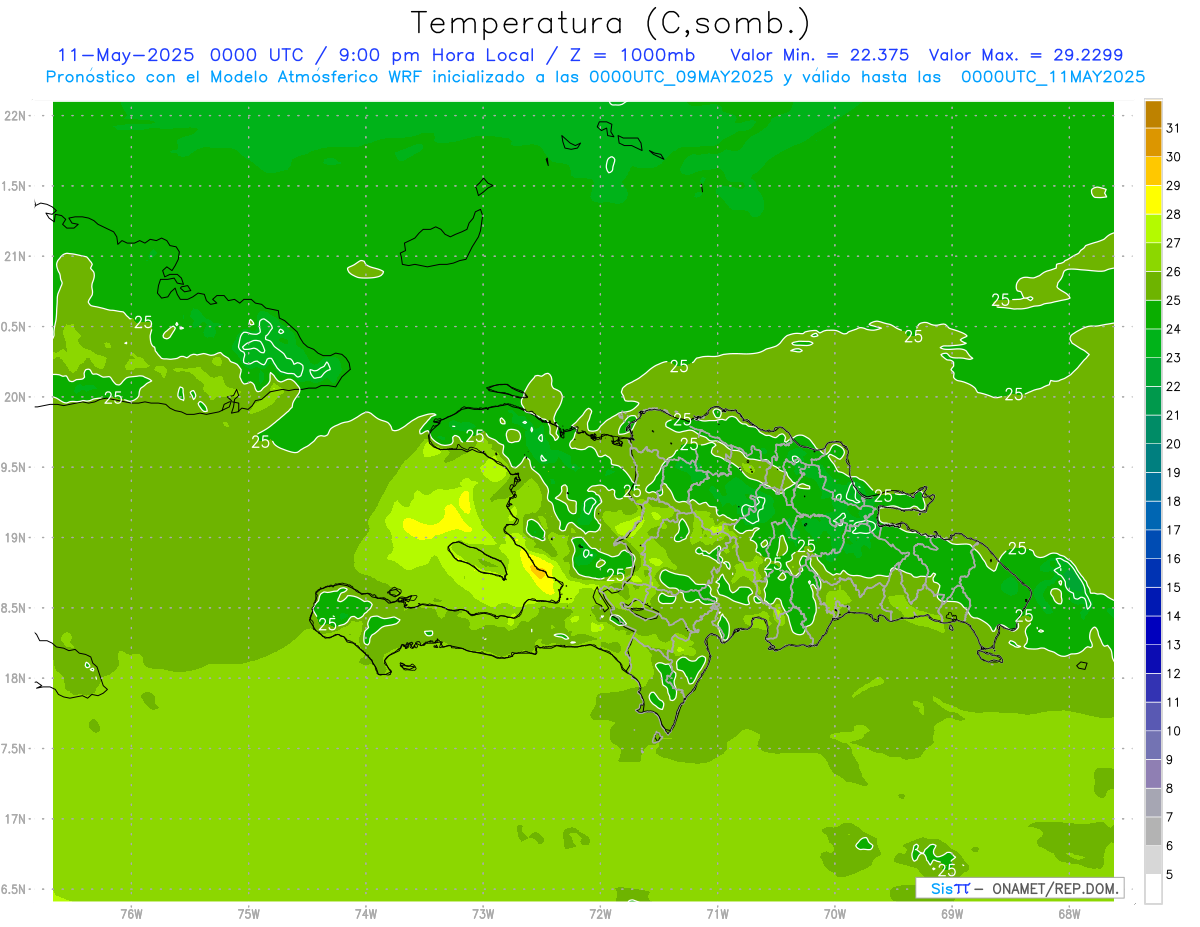Image resolution: width=1200 pixels, height=927 pixels.
Task: Click the "7.5N" latitude axis label
Action: click(14, 749)
